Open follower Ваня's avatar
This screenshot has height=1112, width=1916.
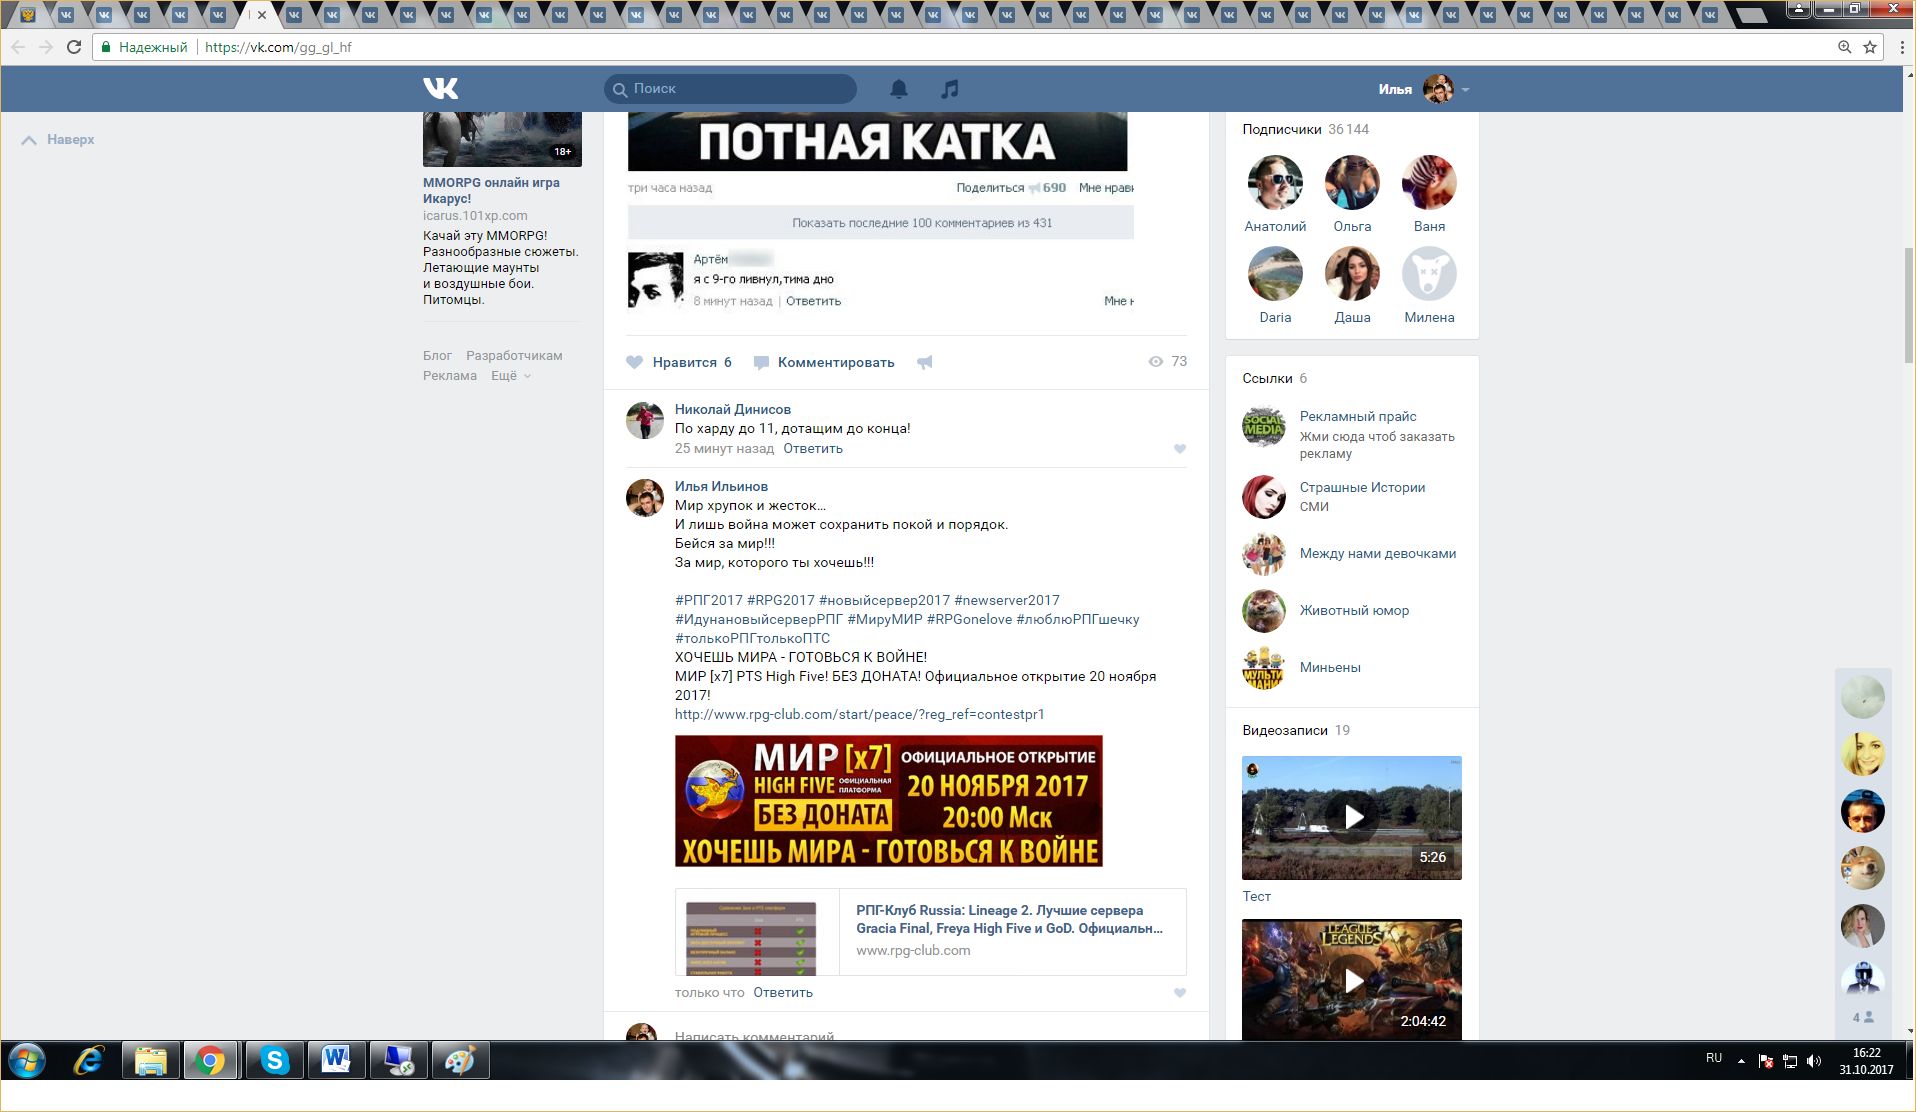1429,182
